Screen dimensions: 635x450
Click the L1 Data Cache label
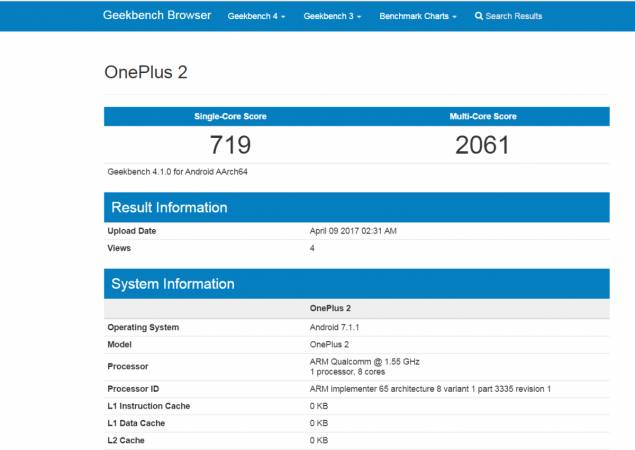[x=136, y=423]
